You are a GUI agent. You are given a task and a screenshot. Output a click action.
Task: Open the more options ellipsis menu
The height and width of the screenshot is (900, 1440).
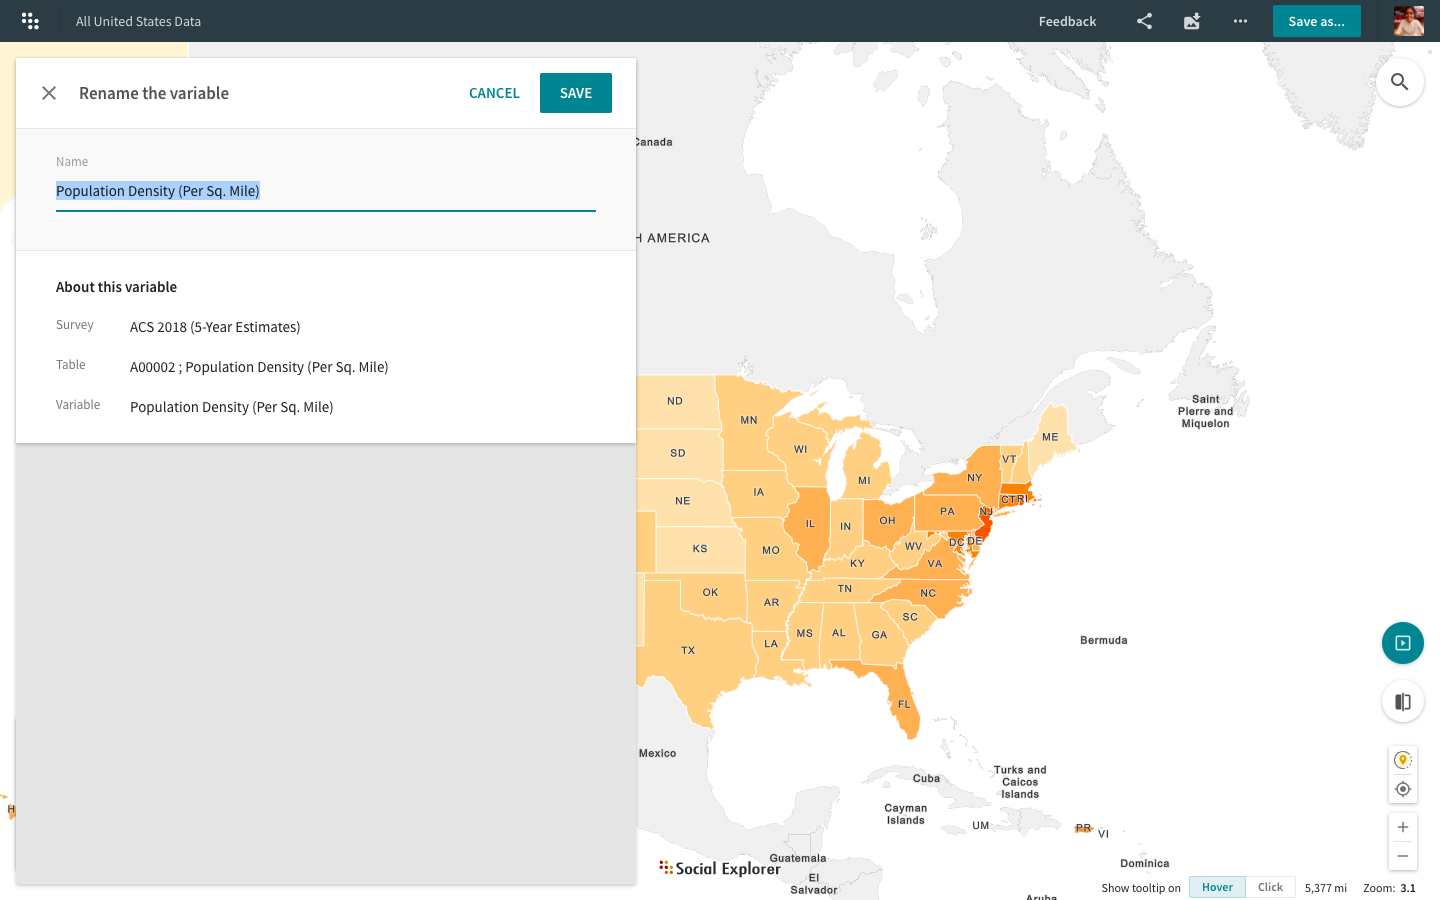pos(1240,20)
